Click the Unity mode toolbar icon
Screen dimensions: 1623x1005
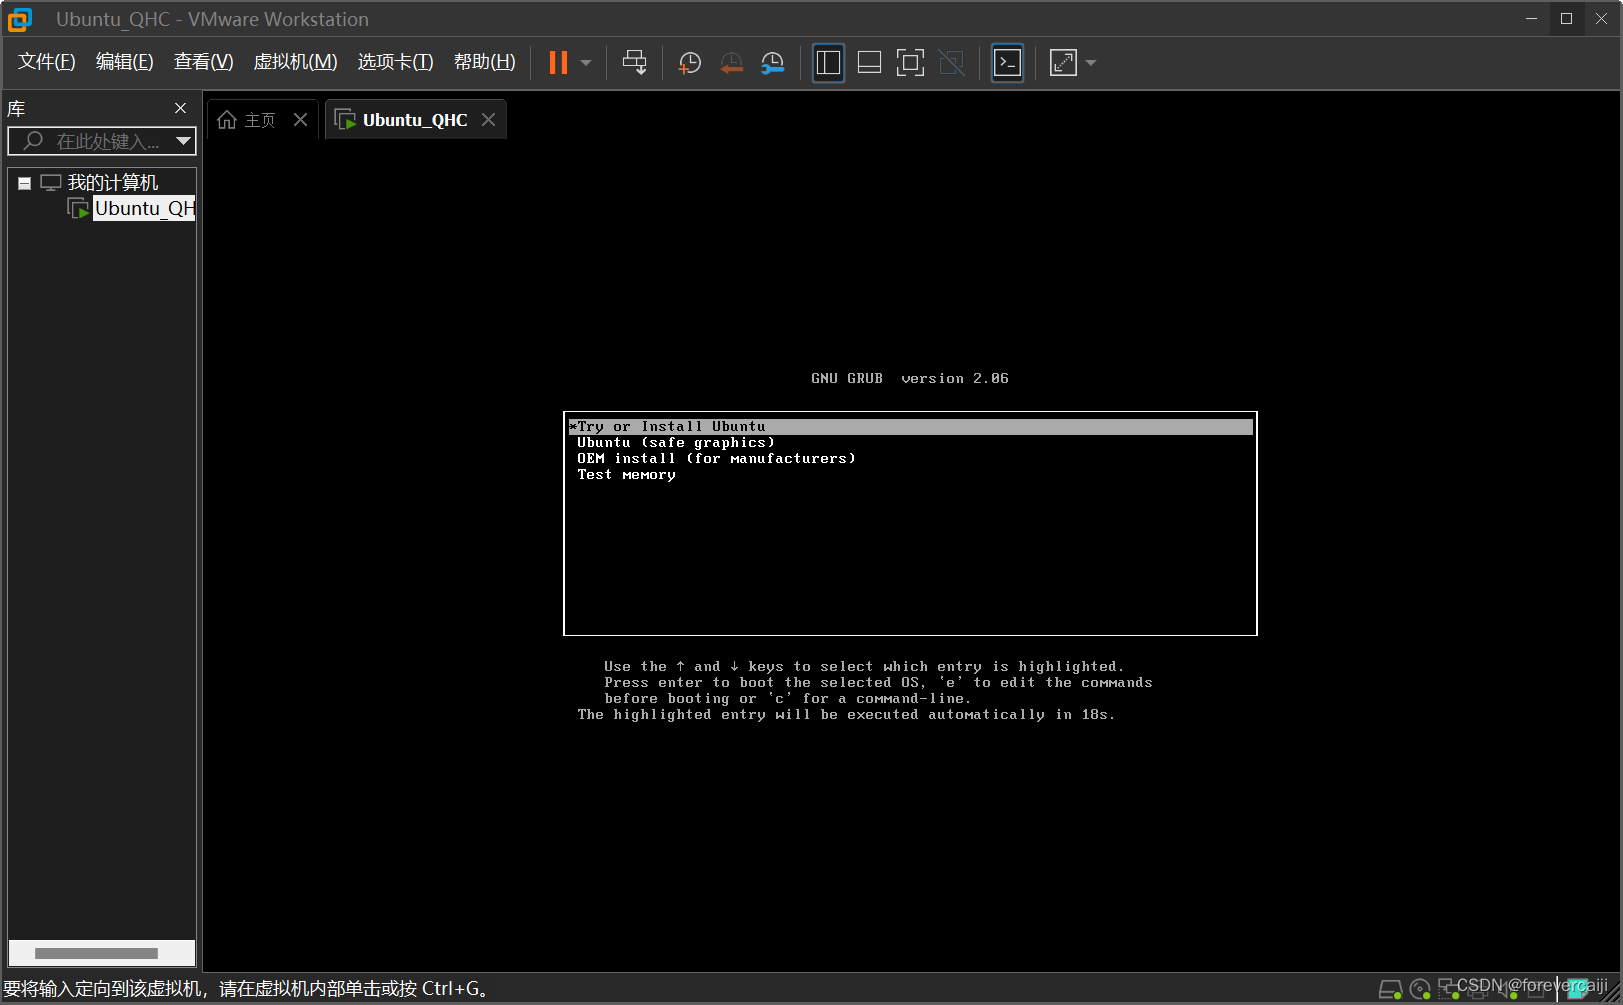951,63
